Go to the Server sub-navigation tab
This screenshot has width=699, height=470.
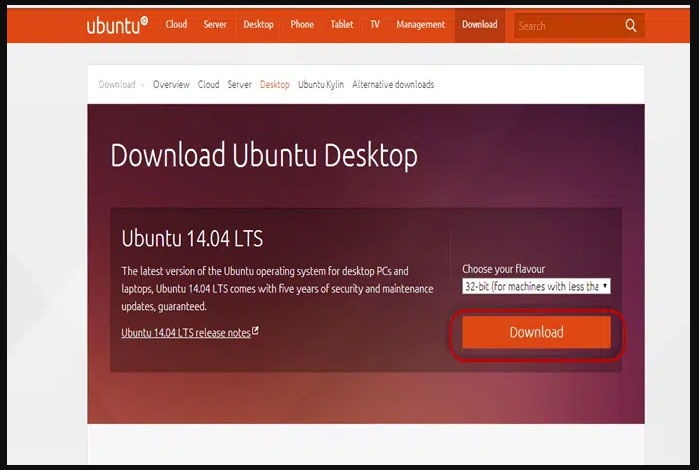[239, 84]
